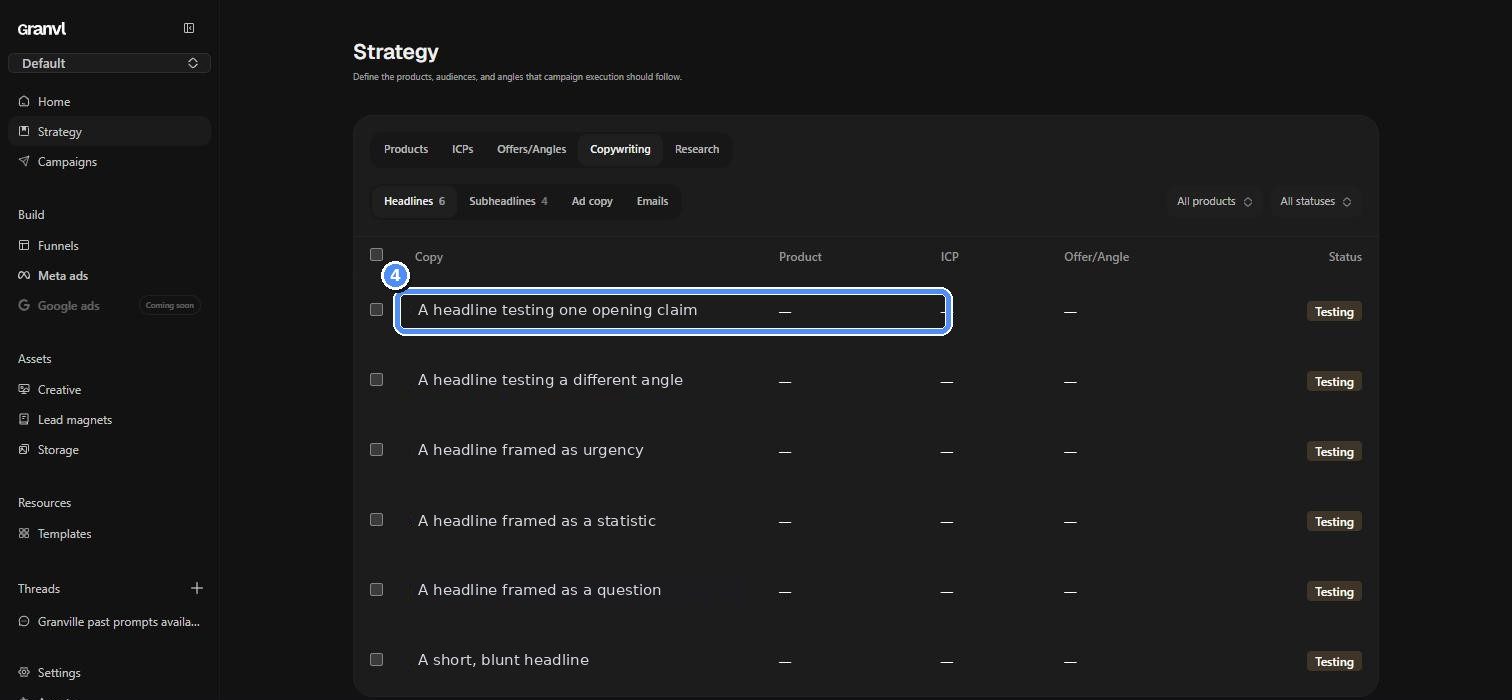The height and width of the screenshot is (700, 1512).
Task: Select the Headlines sub-tab
Action: (414, 201)
